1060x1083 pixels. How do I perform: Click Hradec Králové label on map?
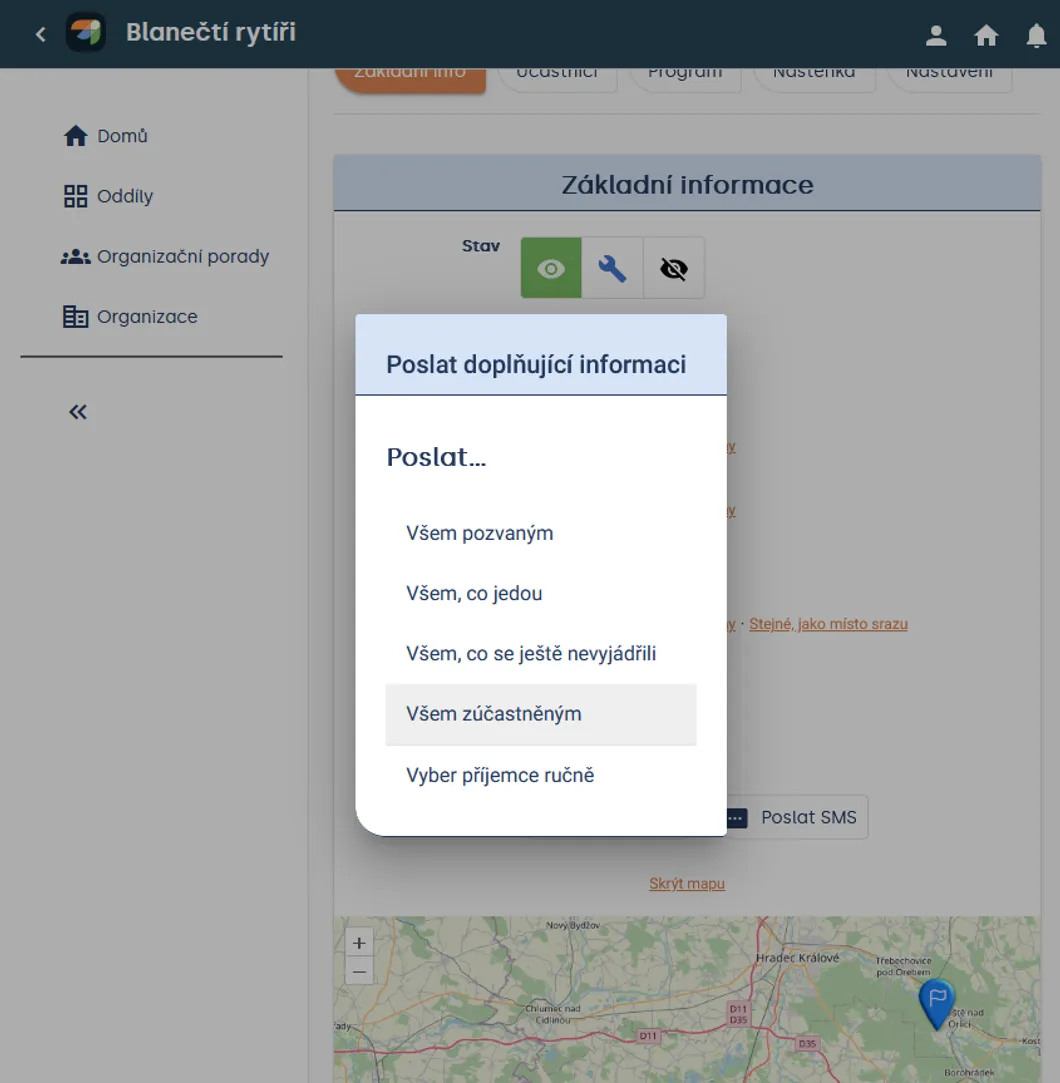798,958
